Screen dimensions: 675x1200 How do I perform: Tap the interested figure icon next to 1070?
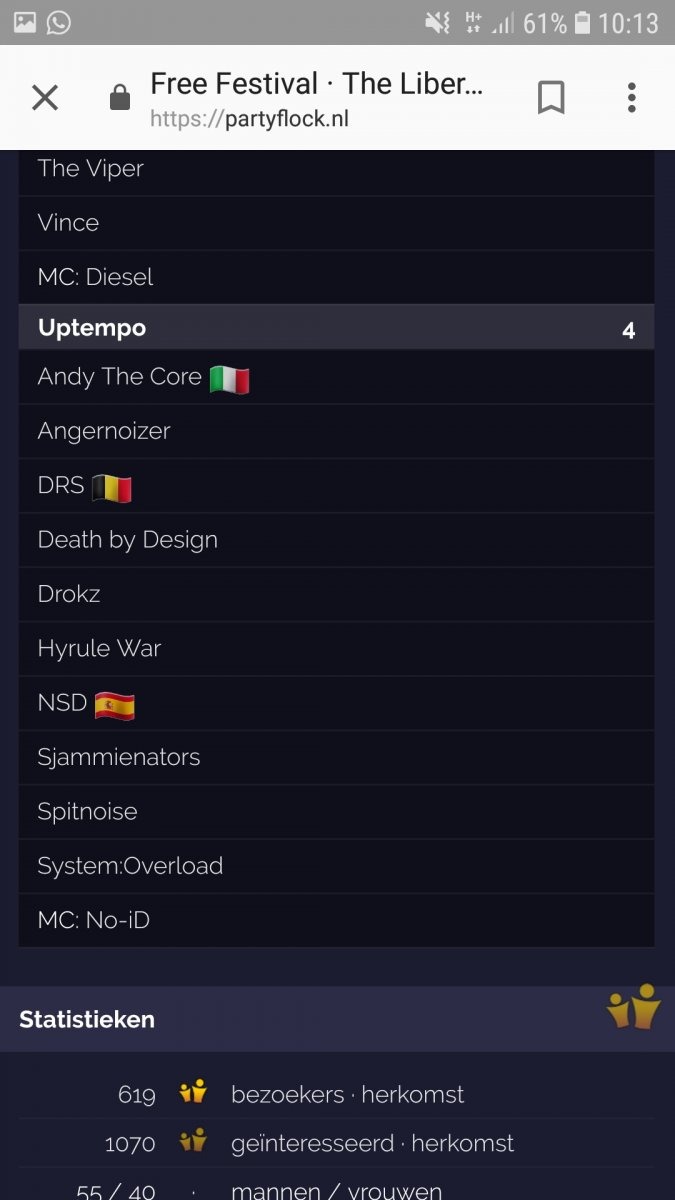[192, 1143]
